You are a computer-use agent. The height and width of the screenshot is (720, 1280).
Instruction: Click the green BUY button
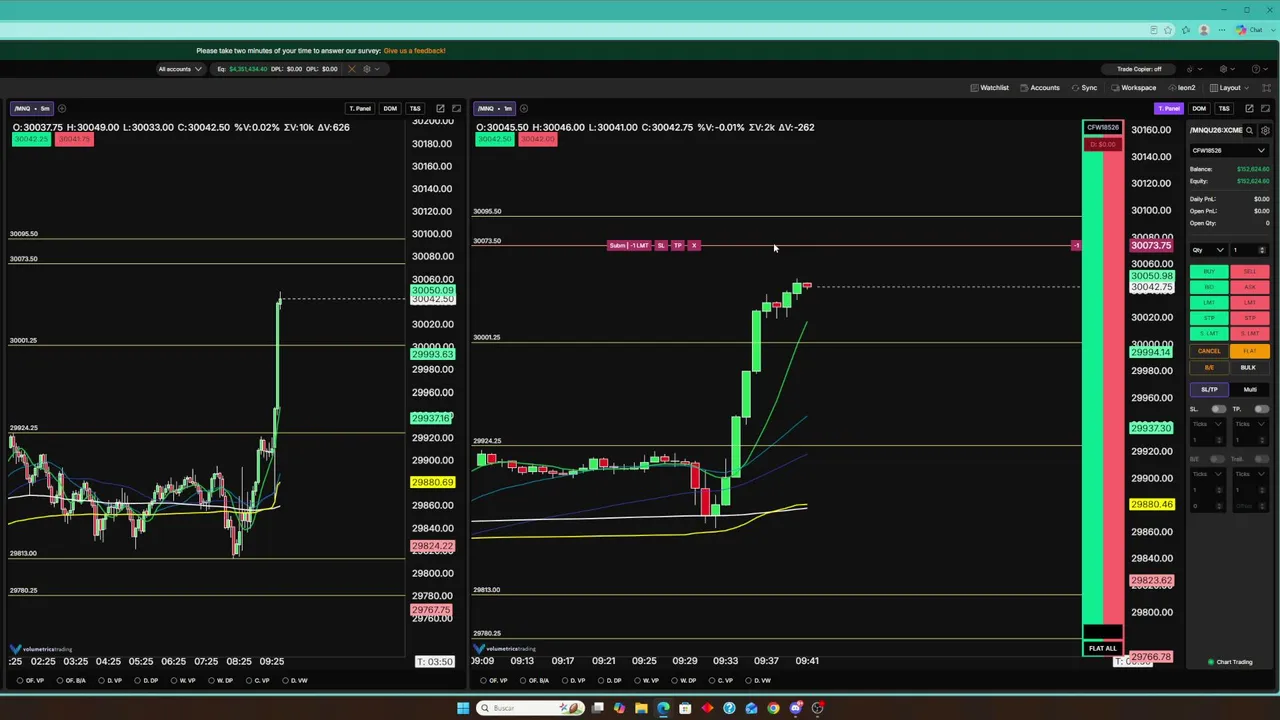click(x=1209, y=271)
